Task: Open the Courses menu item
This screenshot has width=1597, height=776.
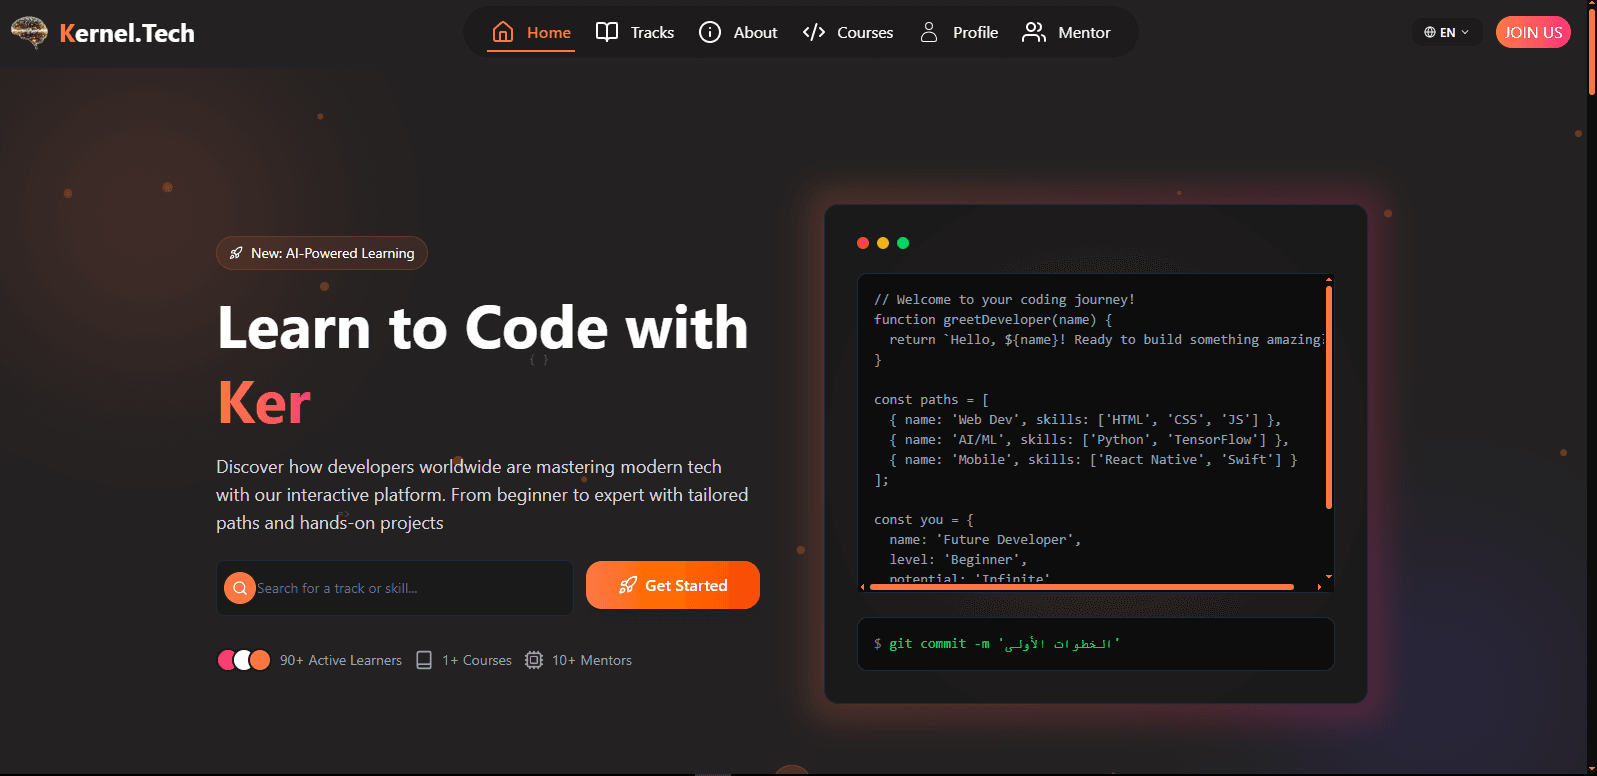Action: [848, 32]
